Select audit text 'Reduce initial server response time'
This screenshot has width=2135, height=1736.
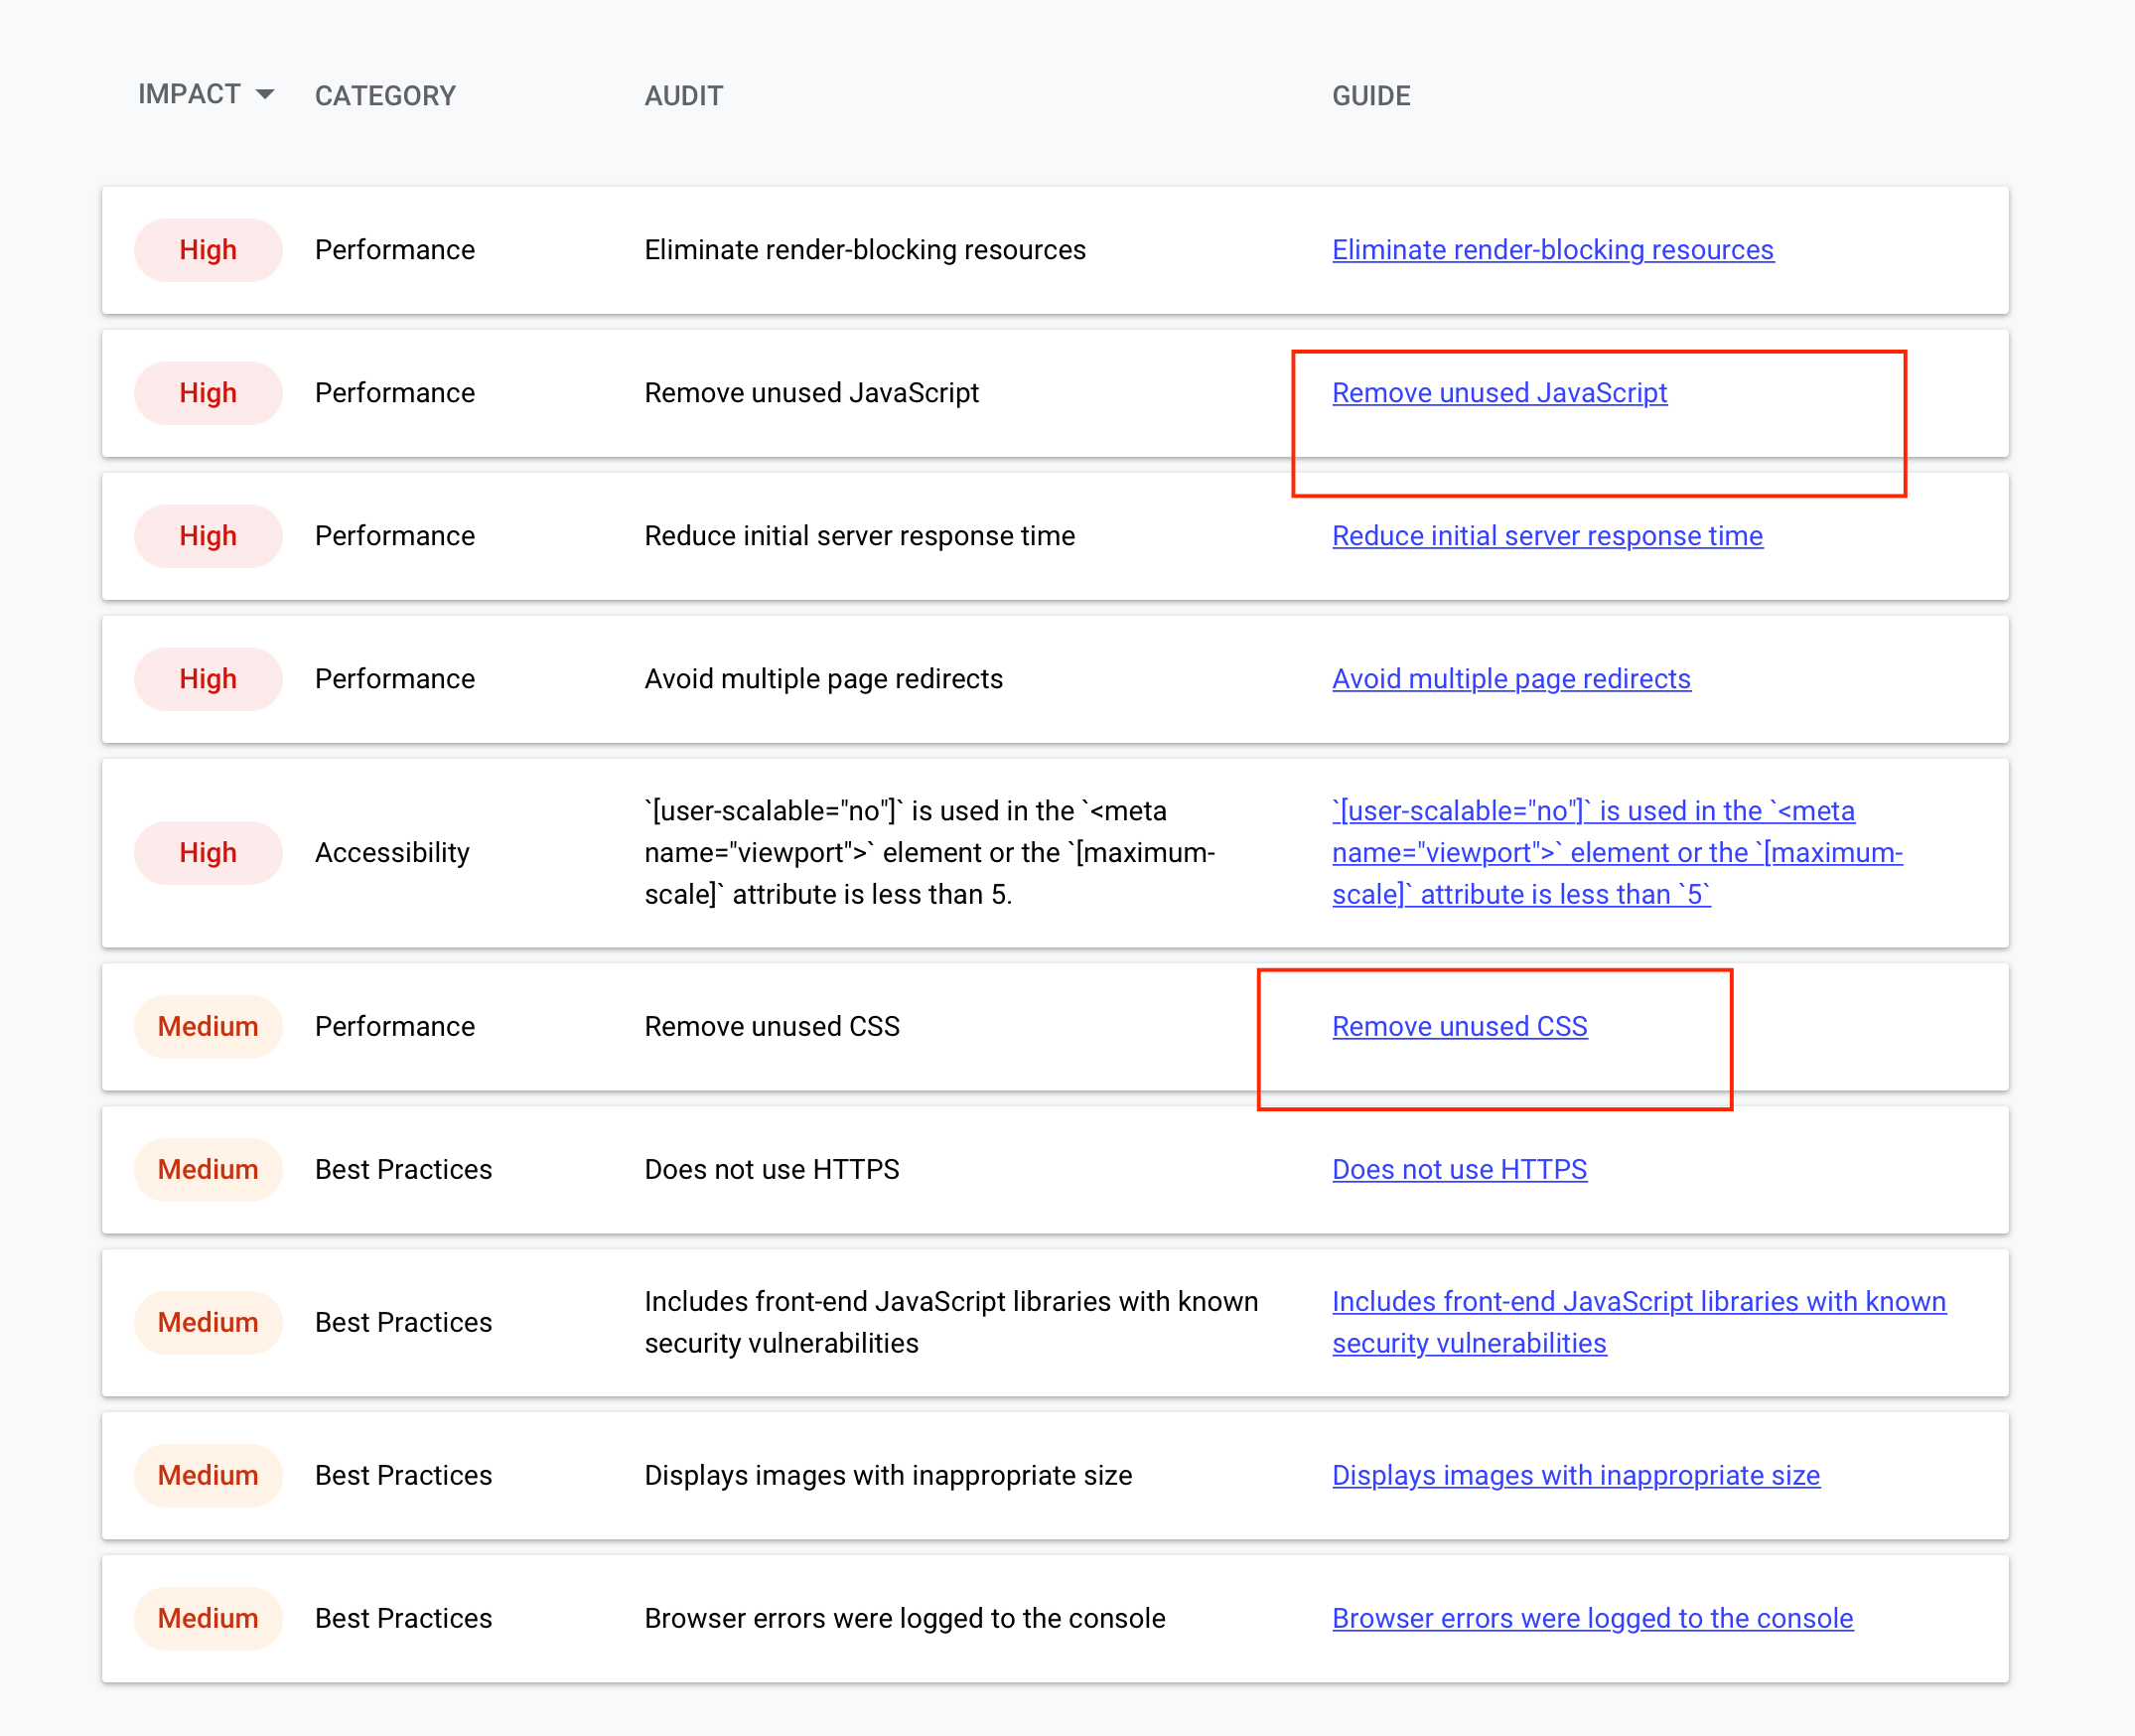859,536
